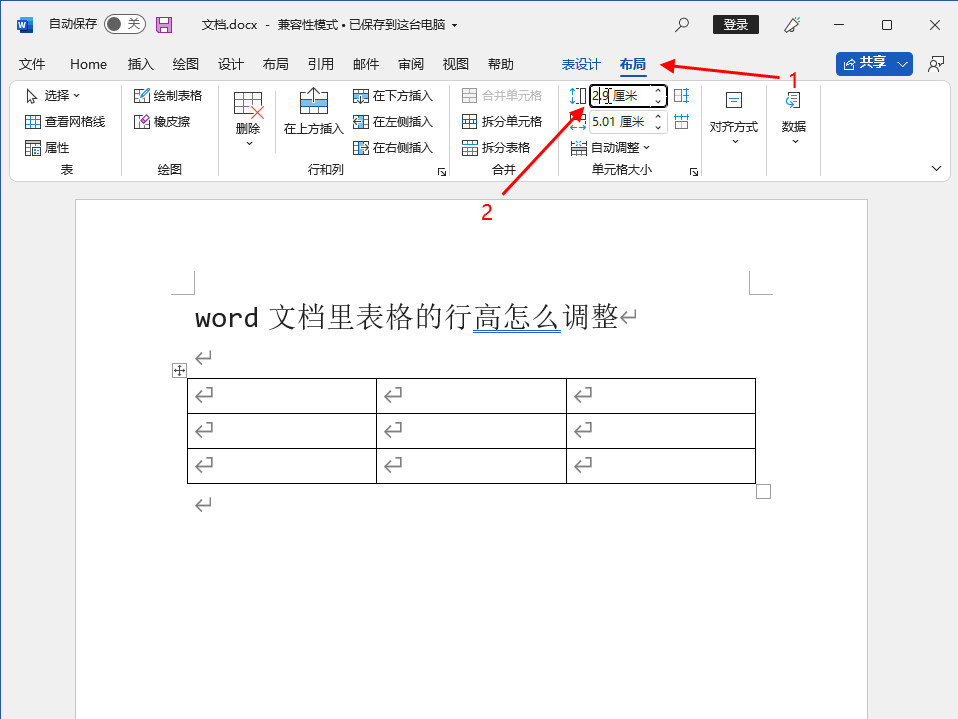Screen dimensions: 958x719
Task: Click the table resize handle square
Action: click(763, 491)
